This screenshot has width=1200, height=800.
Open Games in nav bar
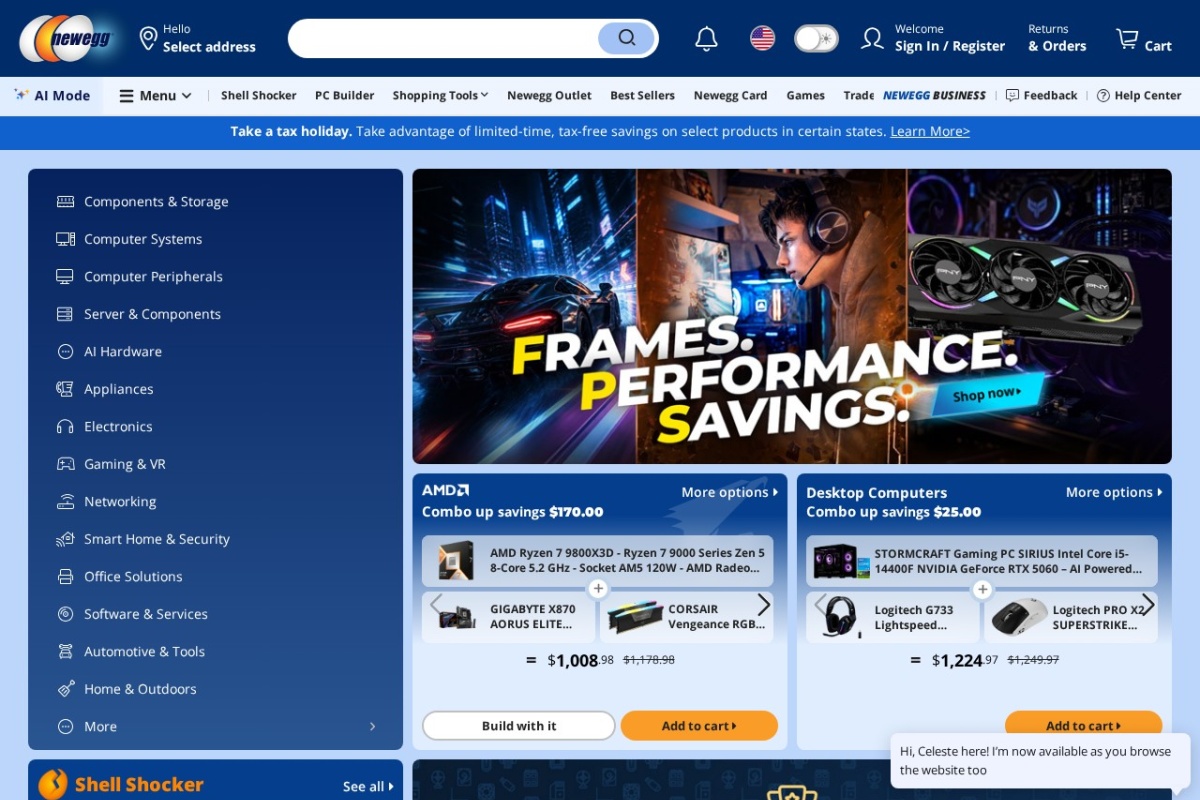click(805, 96)
